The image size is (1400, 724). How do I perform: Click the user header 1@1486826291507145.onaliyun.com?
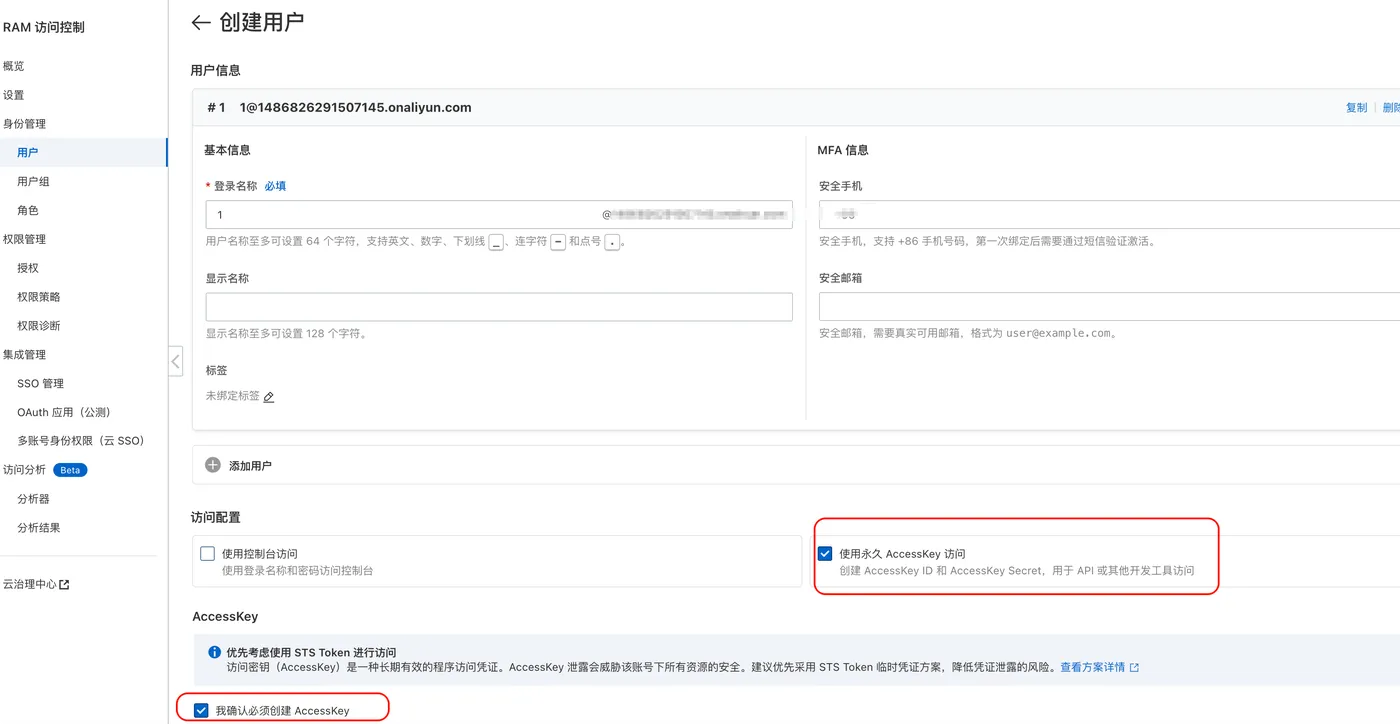click(355, 108)
